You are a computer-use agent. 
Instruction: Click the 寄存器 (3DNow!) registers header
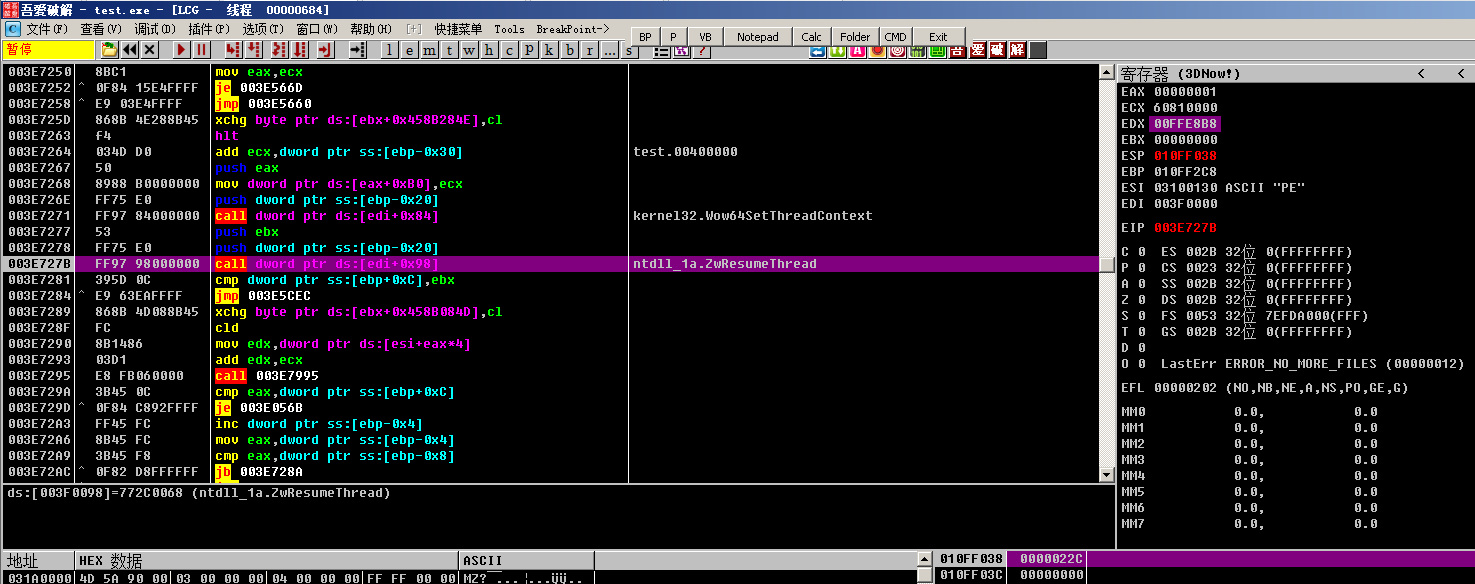point(1180,74)
